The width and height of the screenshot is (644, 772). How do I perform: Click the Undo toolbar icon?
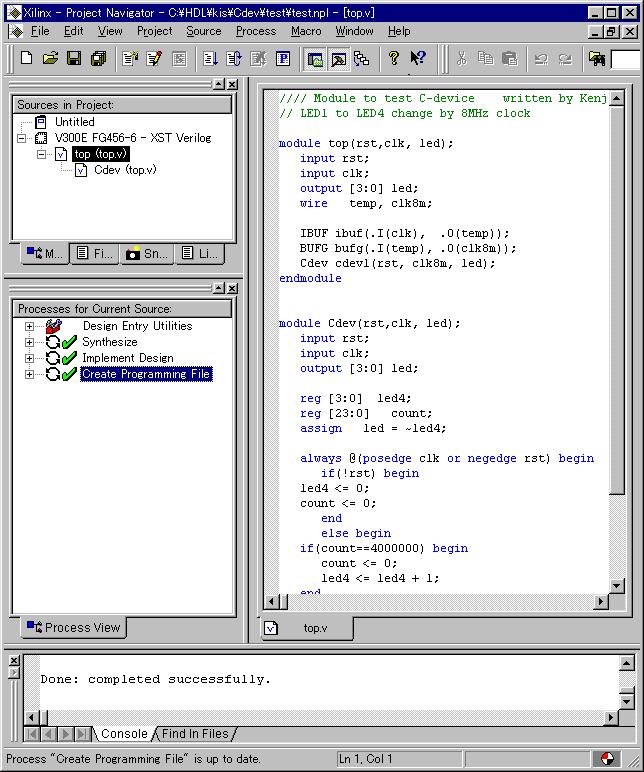coord(541,59)
